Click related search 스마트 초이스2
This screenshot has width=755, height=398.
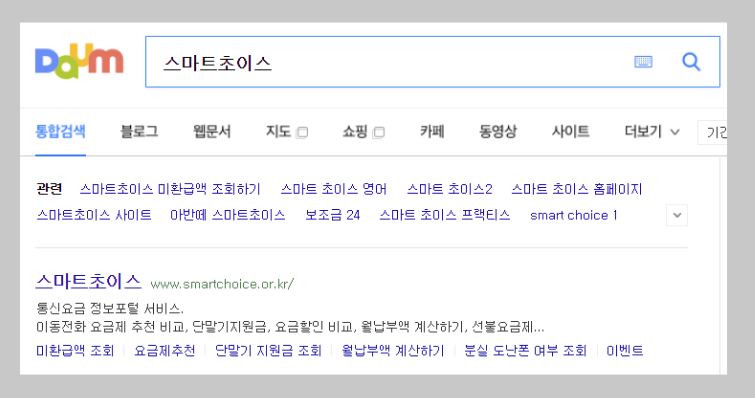(450, 189)
